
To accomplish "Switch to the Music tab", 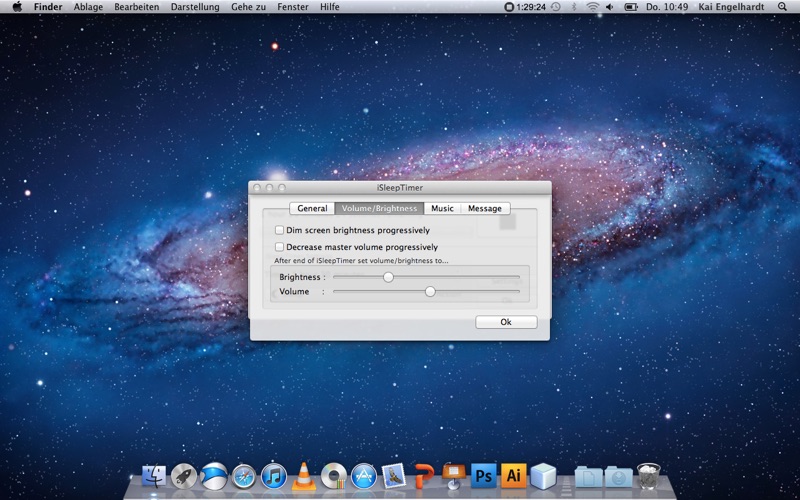I will pos(442,208).
